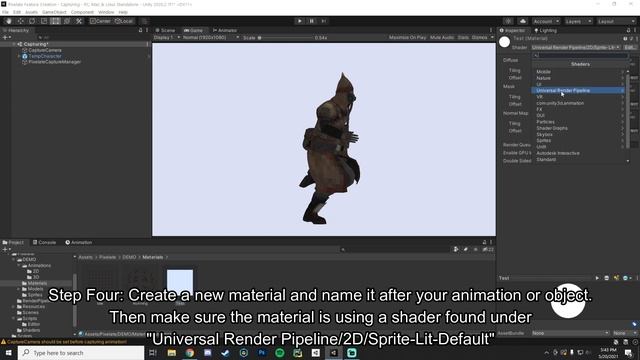640x360 pixels.
Task: Open the Component menu
Action: 82,12
